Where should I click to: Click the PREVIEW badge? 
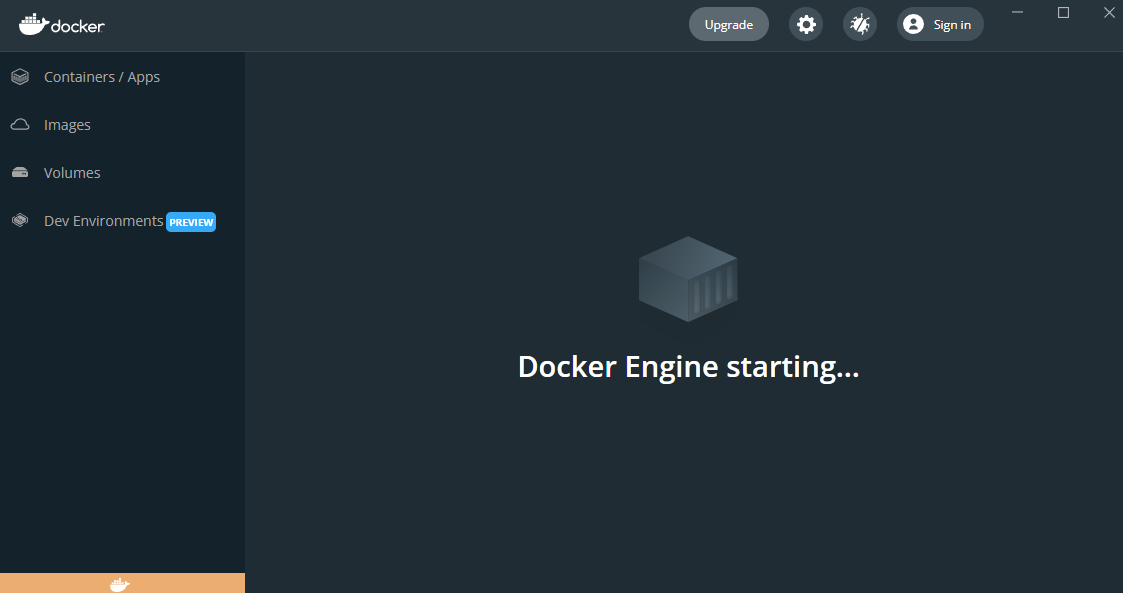coord(191,222)
